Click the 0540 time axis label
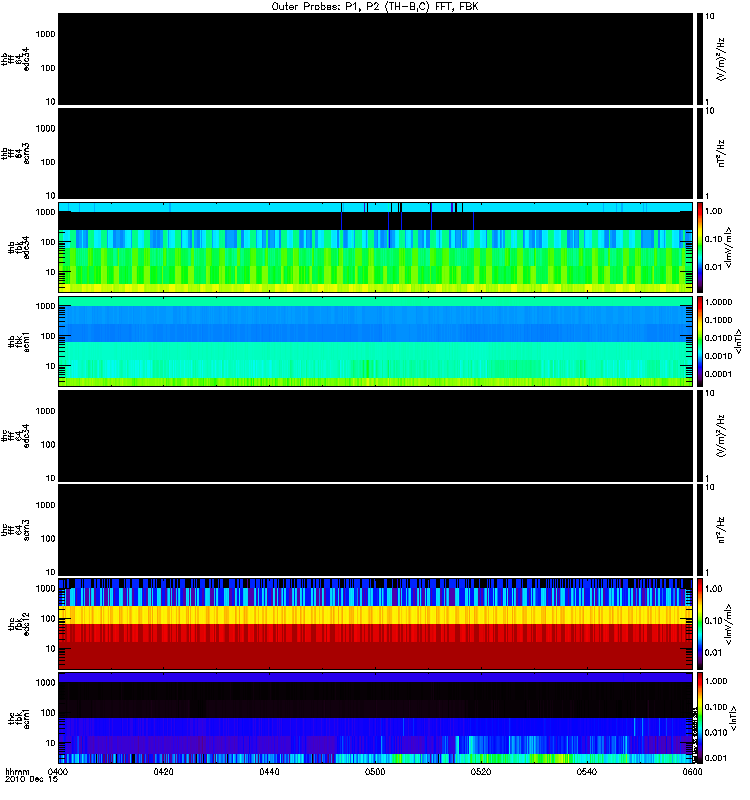Viewport: 750px width, 800px height. pos(587,771)
